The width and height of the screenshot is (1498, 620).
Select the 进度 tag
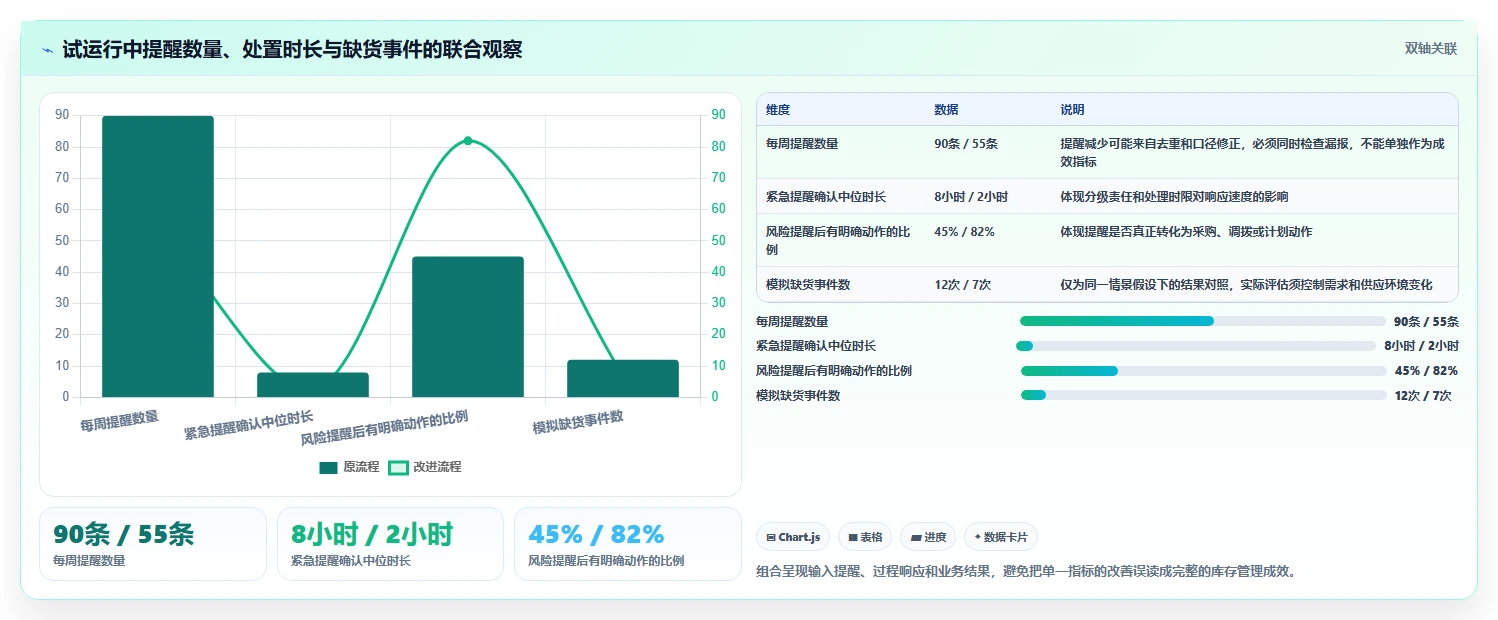click(x=928, y=537)
